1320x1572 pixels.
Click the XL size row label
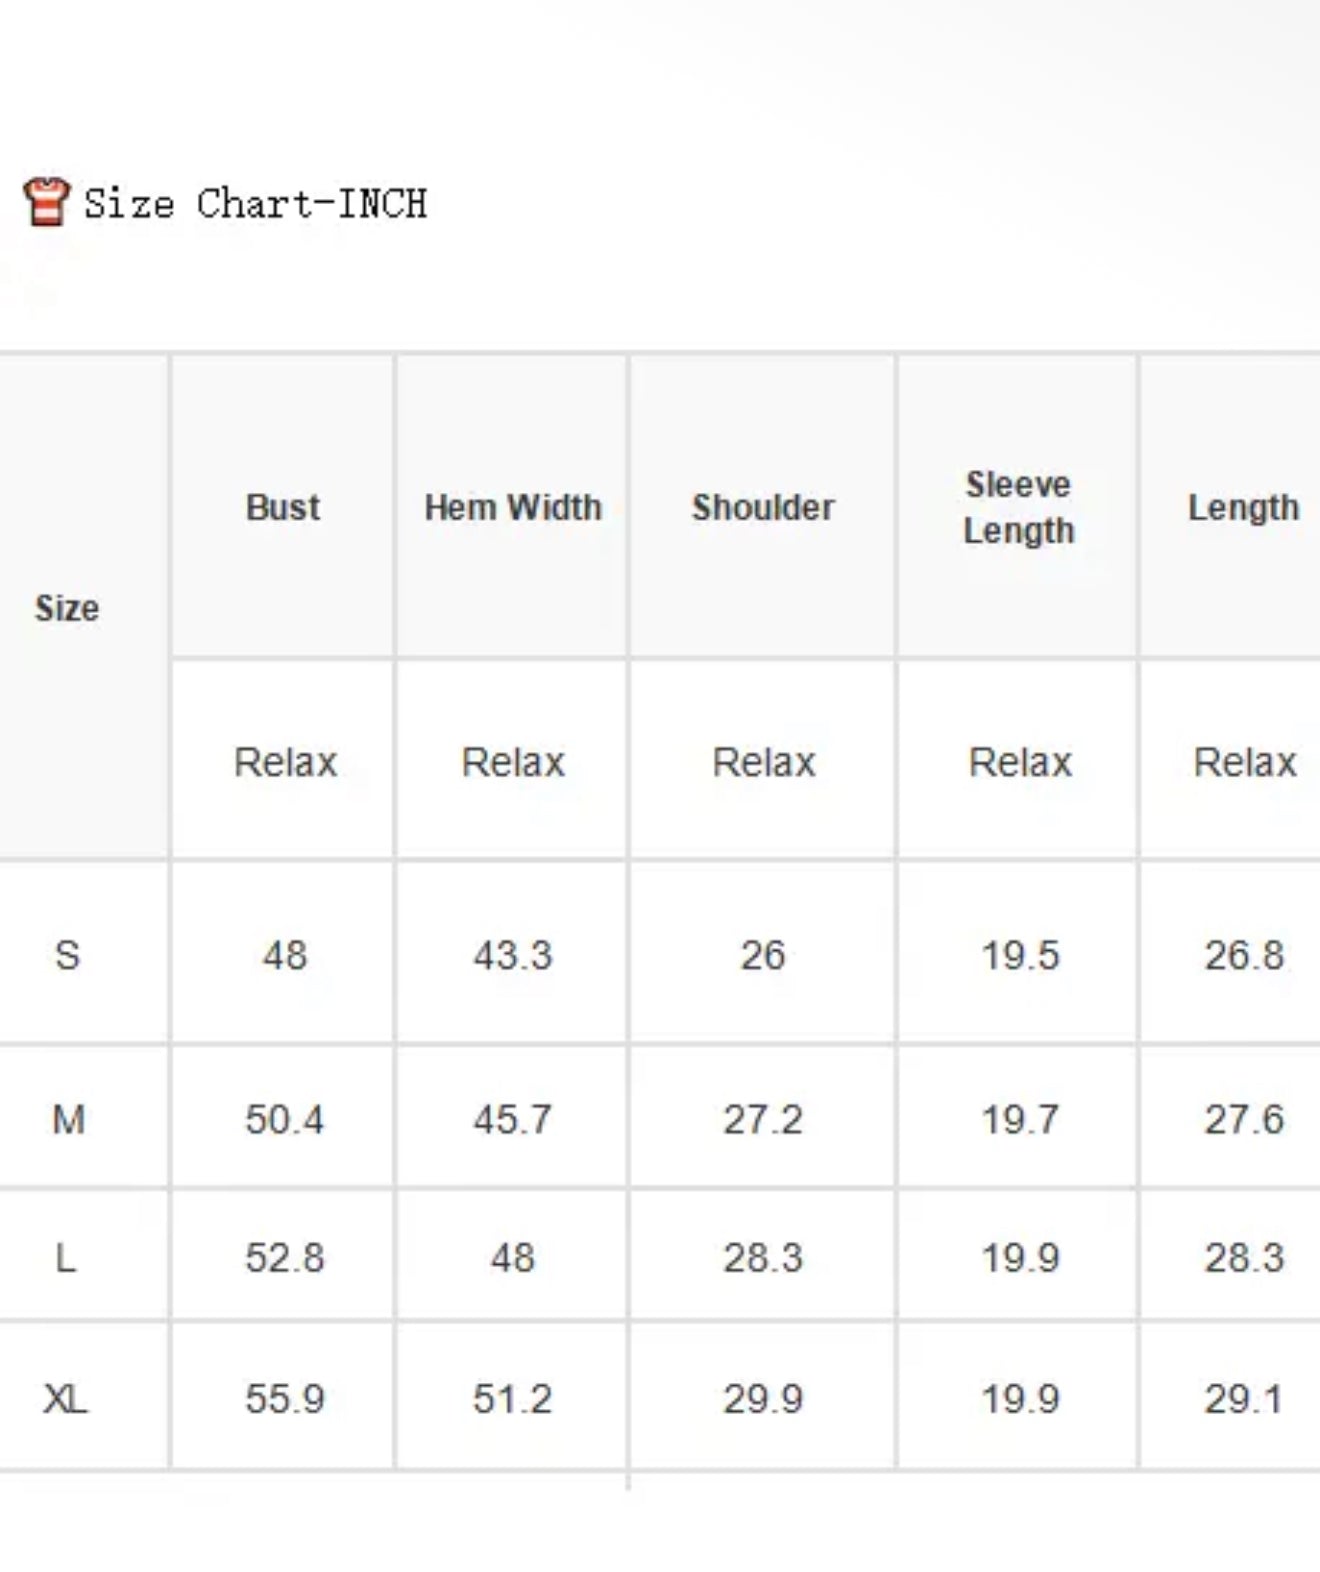pos(65,1398)
